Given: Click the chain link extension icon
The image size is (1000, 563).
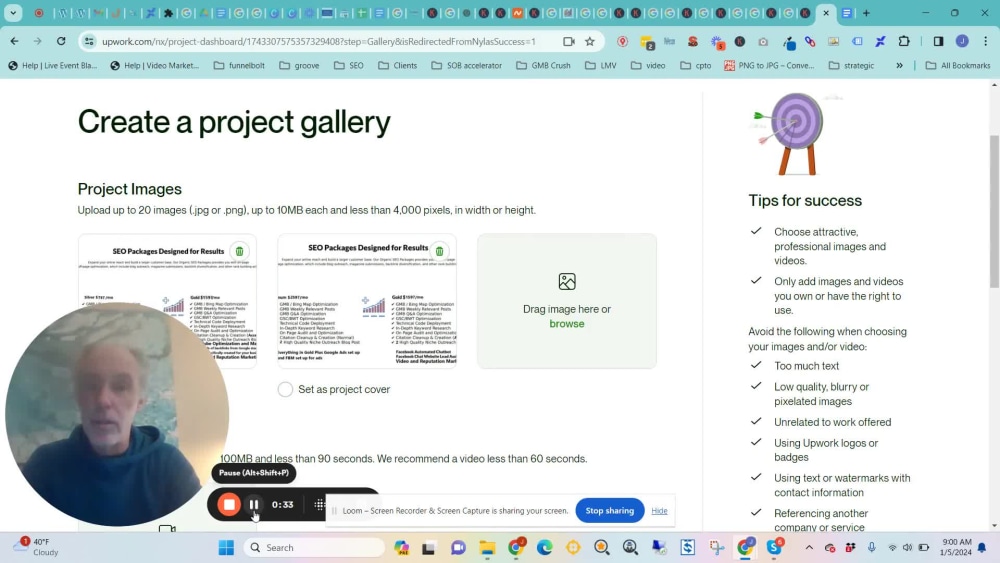Looking at the screenshot, I should point(810,41).
